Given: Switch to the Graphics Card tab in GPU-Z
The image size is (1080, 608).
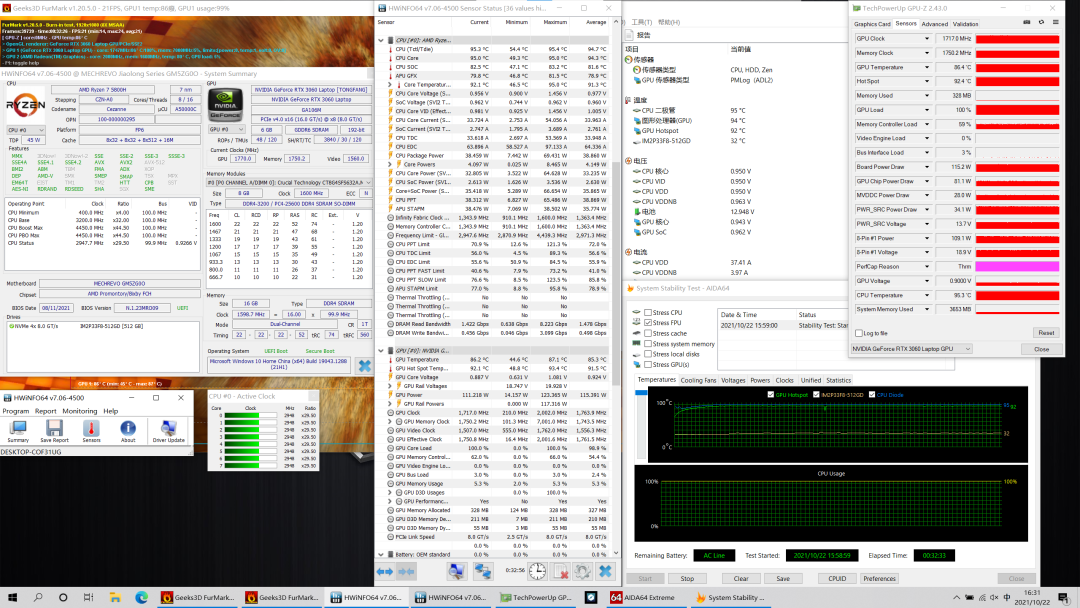Looking at the screenshot, I should point(872,24).
